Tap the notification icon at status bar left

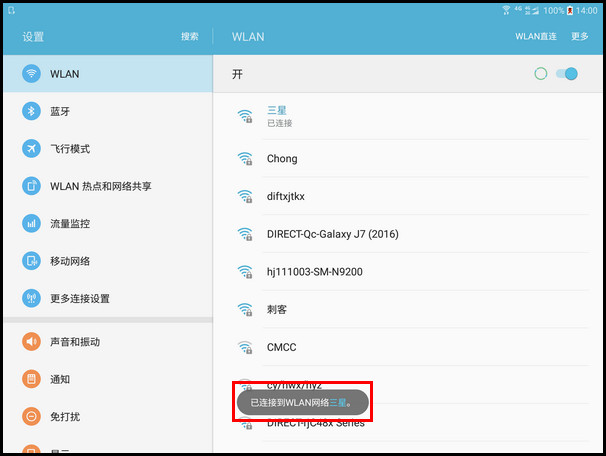point(11,10)
